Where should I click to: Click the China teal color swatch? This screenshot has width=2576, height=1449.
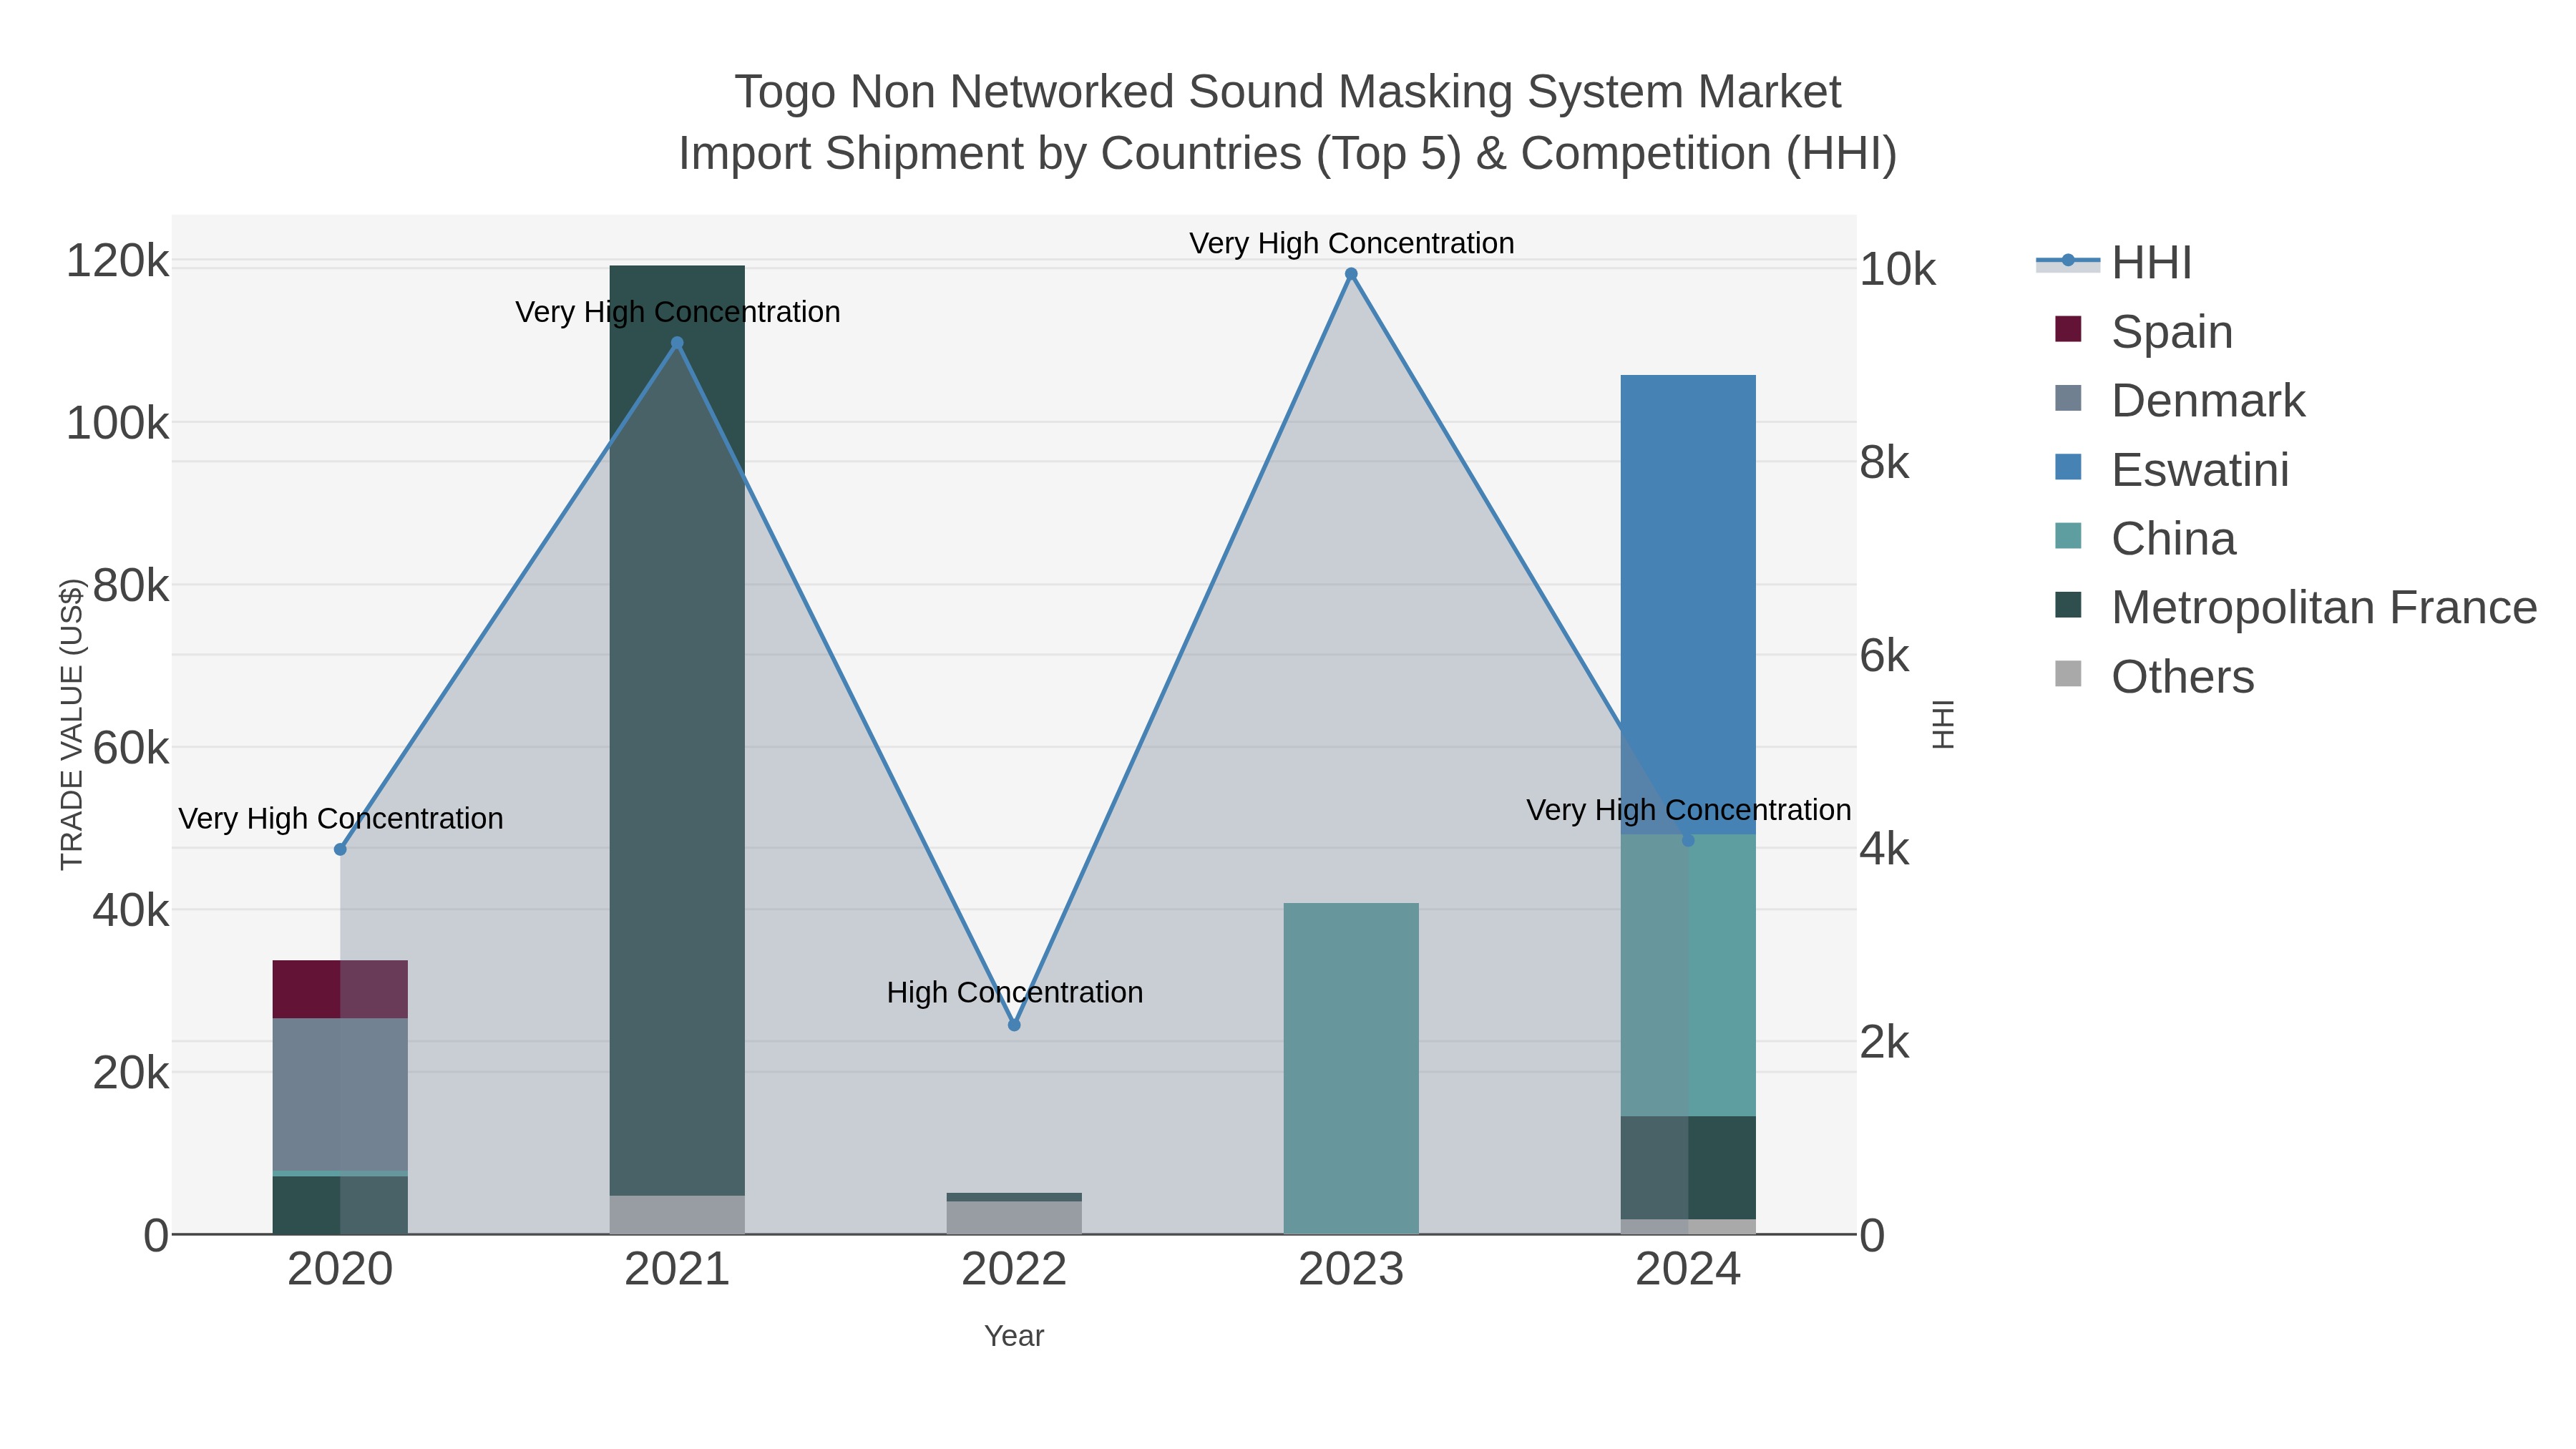2068,536
